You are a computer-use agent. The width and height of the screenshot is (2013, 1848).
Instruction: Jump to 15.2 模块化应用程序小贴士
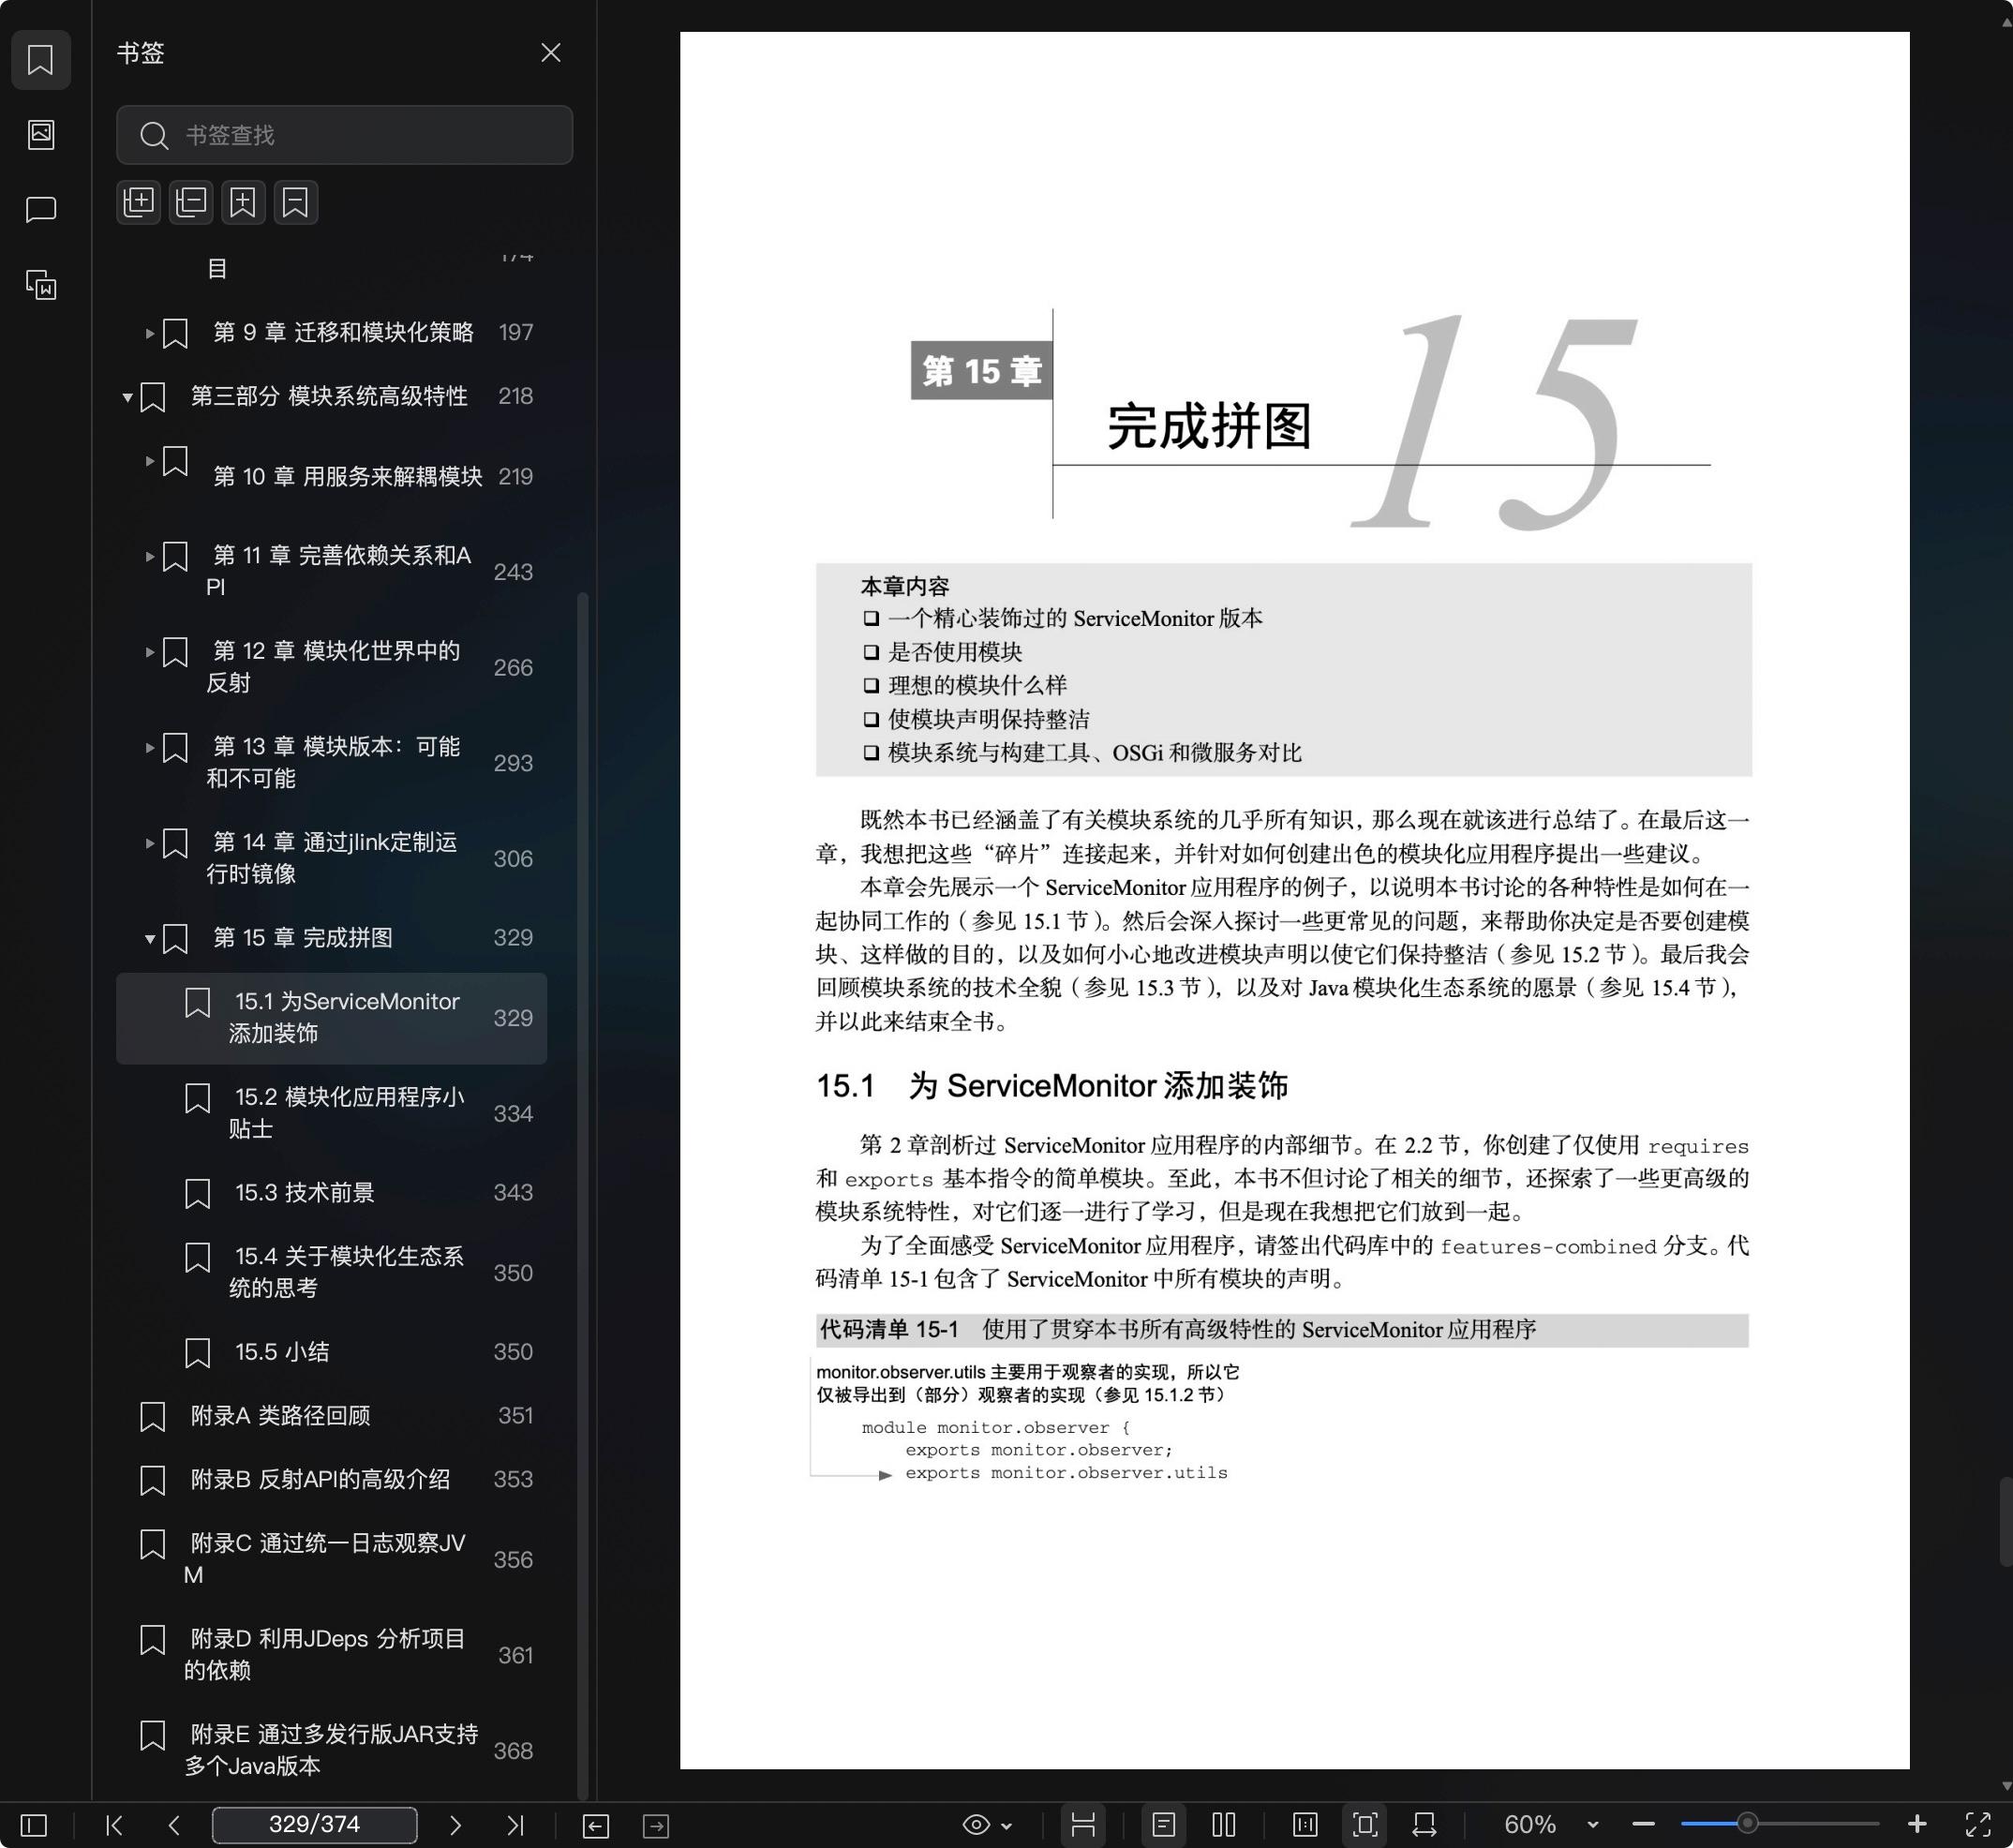click(x=346, y=1113)
